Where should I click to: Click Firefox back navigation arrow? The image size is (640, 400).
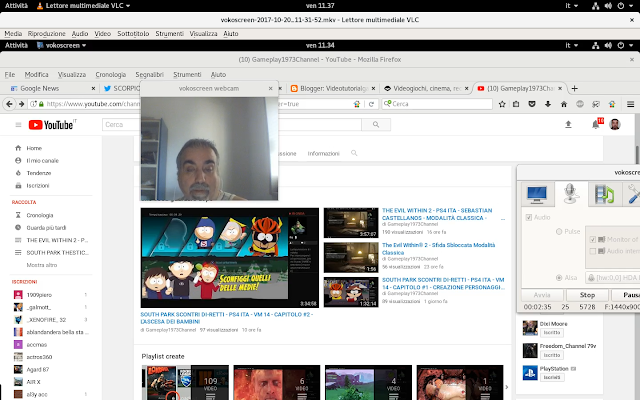pos(10,104)
